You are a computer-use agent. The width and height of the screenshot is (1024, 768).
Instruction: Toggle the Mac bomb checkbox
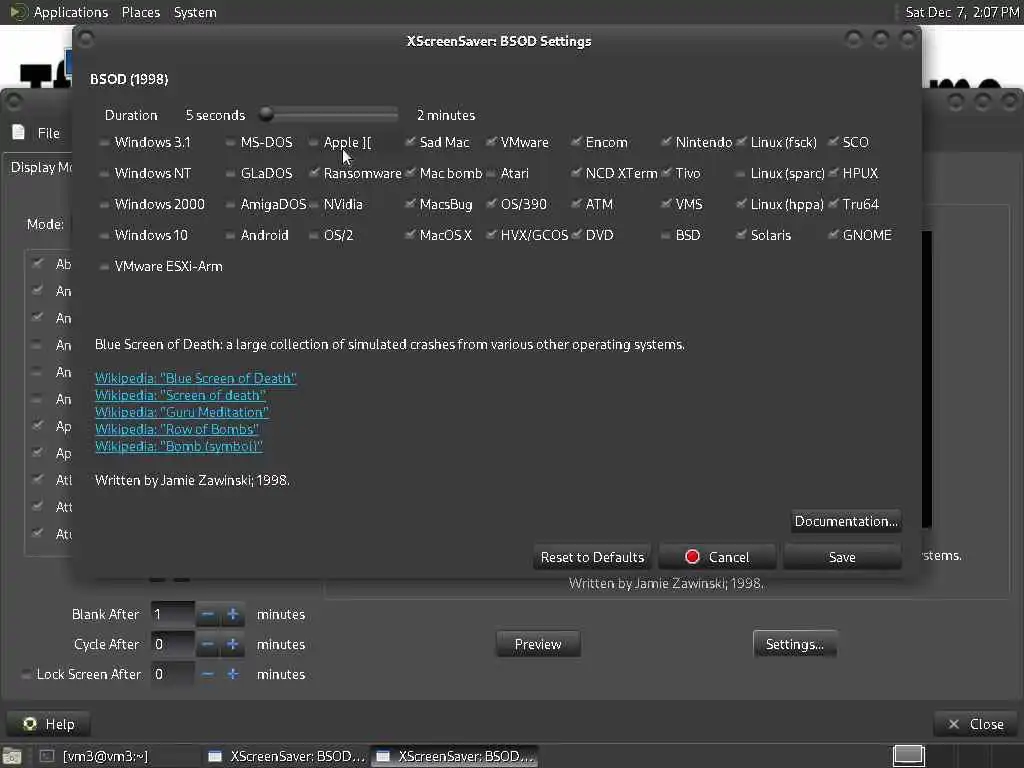coord(409,174)
